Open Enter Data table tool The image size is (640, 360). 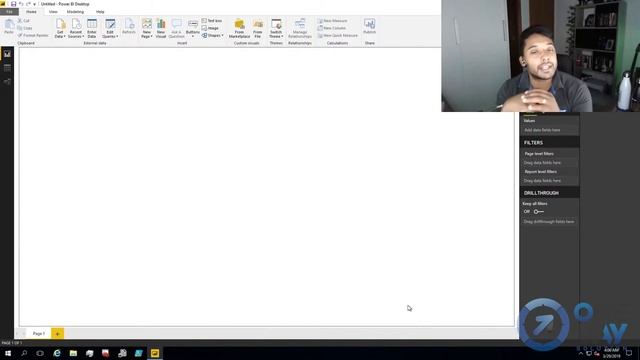pyautogui.click(x=92, y=28)
